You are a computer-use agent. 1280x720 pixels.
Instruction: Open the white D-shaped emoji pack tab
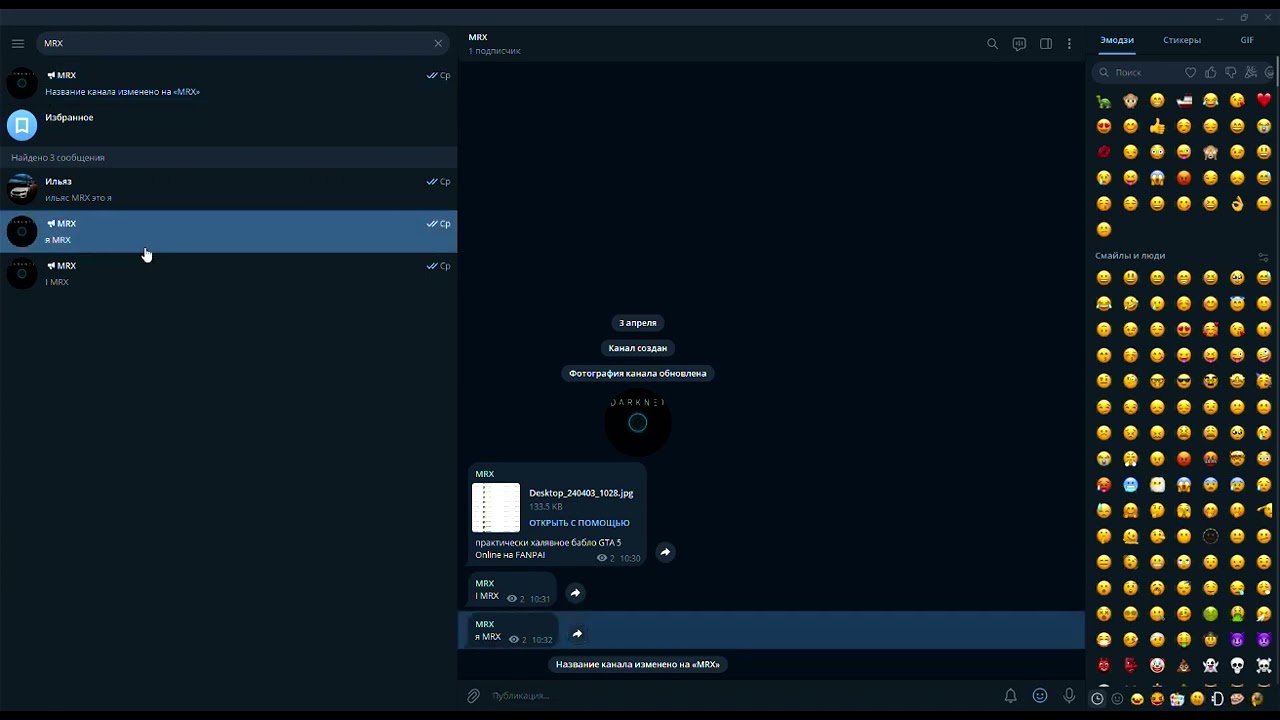[x=1217, y=699]
